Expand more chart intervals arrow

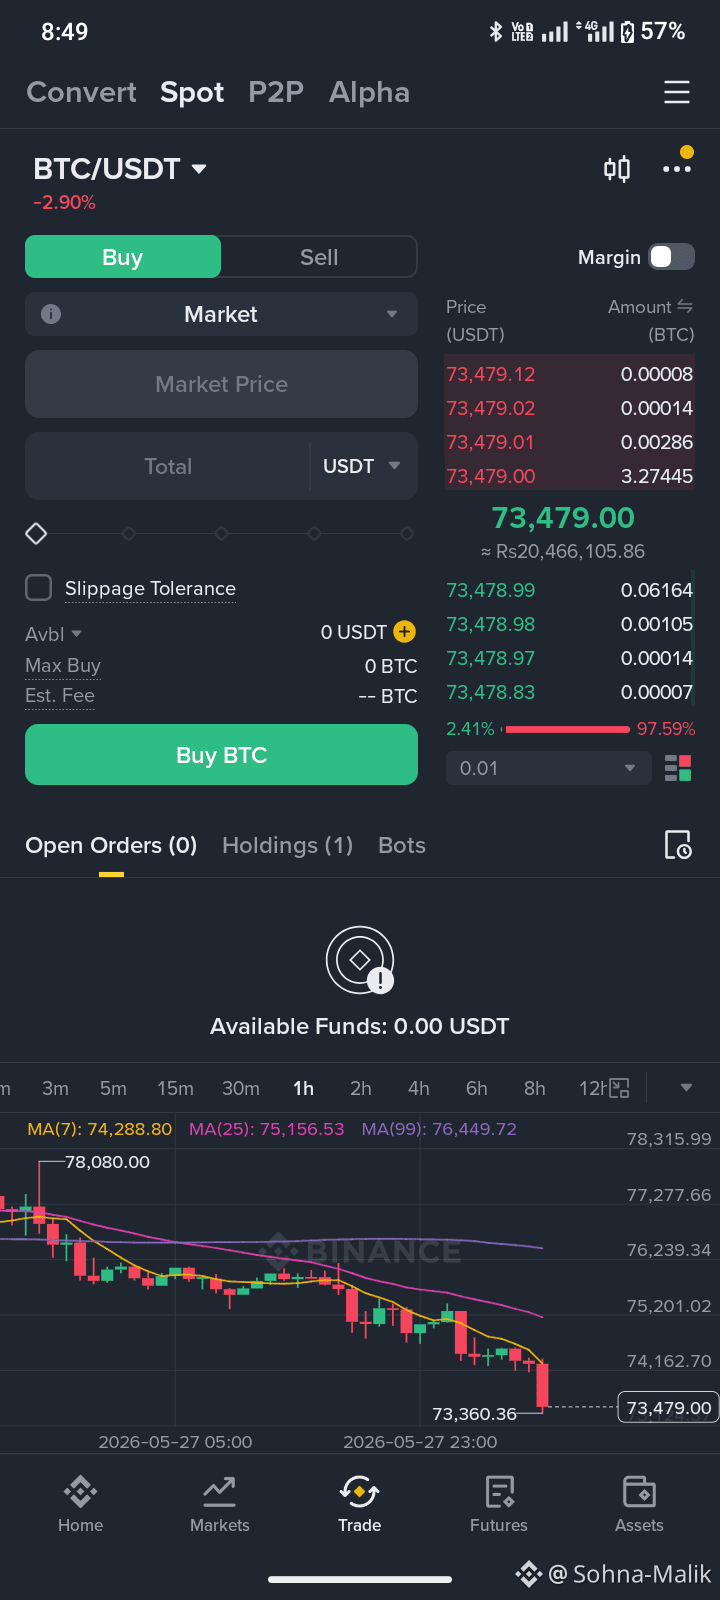tap(686, 1088)
